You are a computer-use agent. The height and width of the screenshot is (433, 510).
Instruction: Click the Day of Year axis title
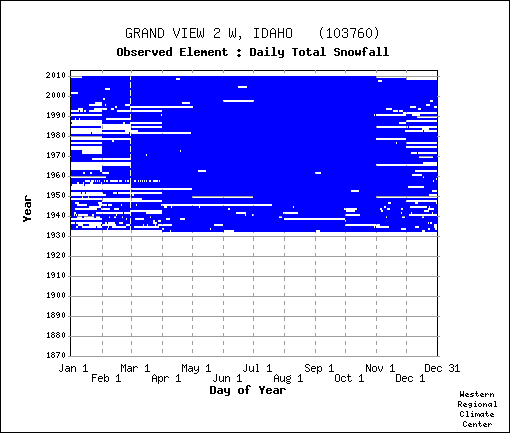(248, 390)
